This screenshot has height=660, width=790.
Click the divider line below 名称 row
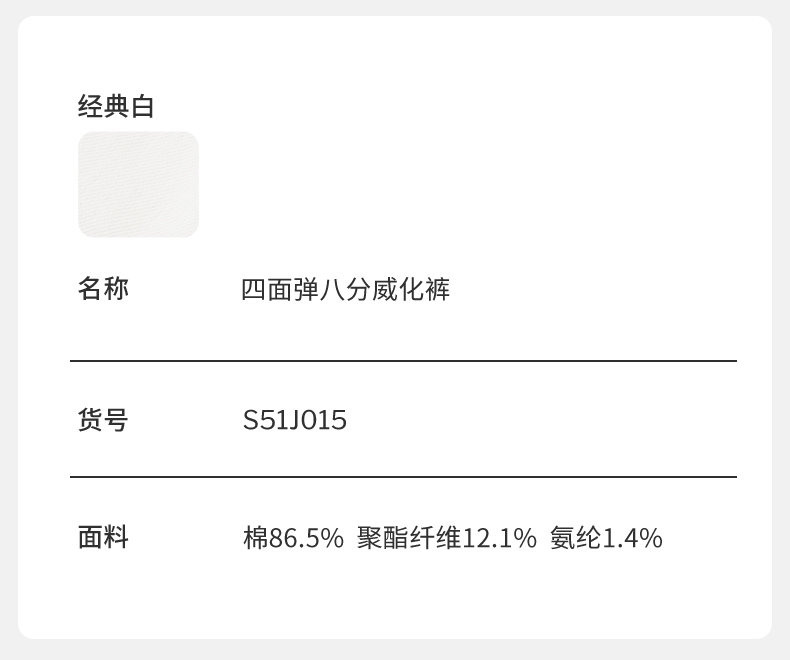point(403,360)
